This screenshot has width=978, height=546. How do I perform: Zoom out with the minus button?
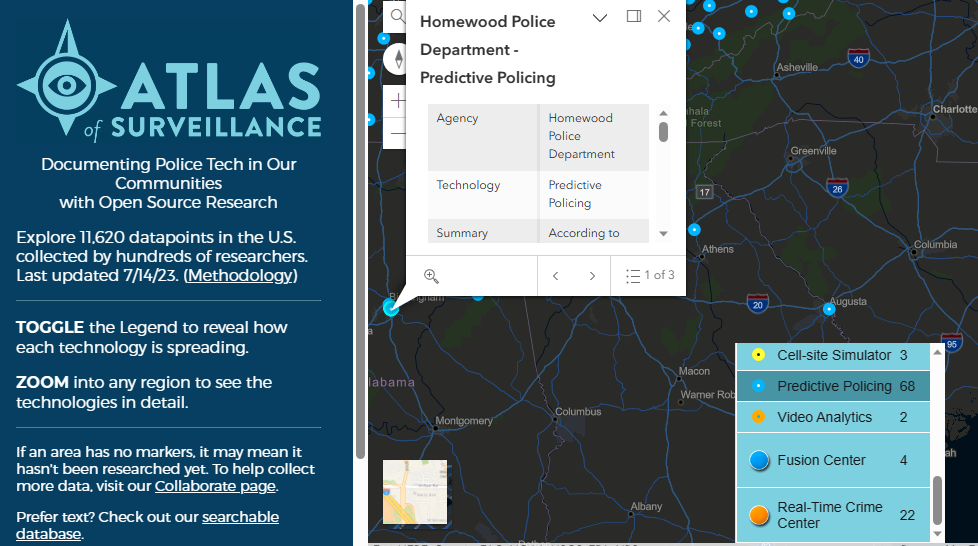point(397,133)
